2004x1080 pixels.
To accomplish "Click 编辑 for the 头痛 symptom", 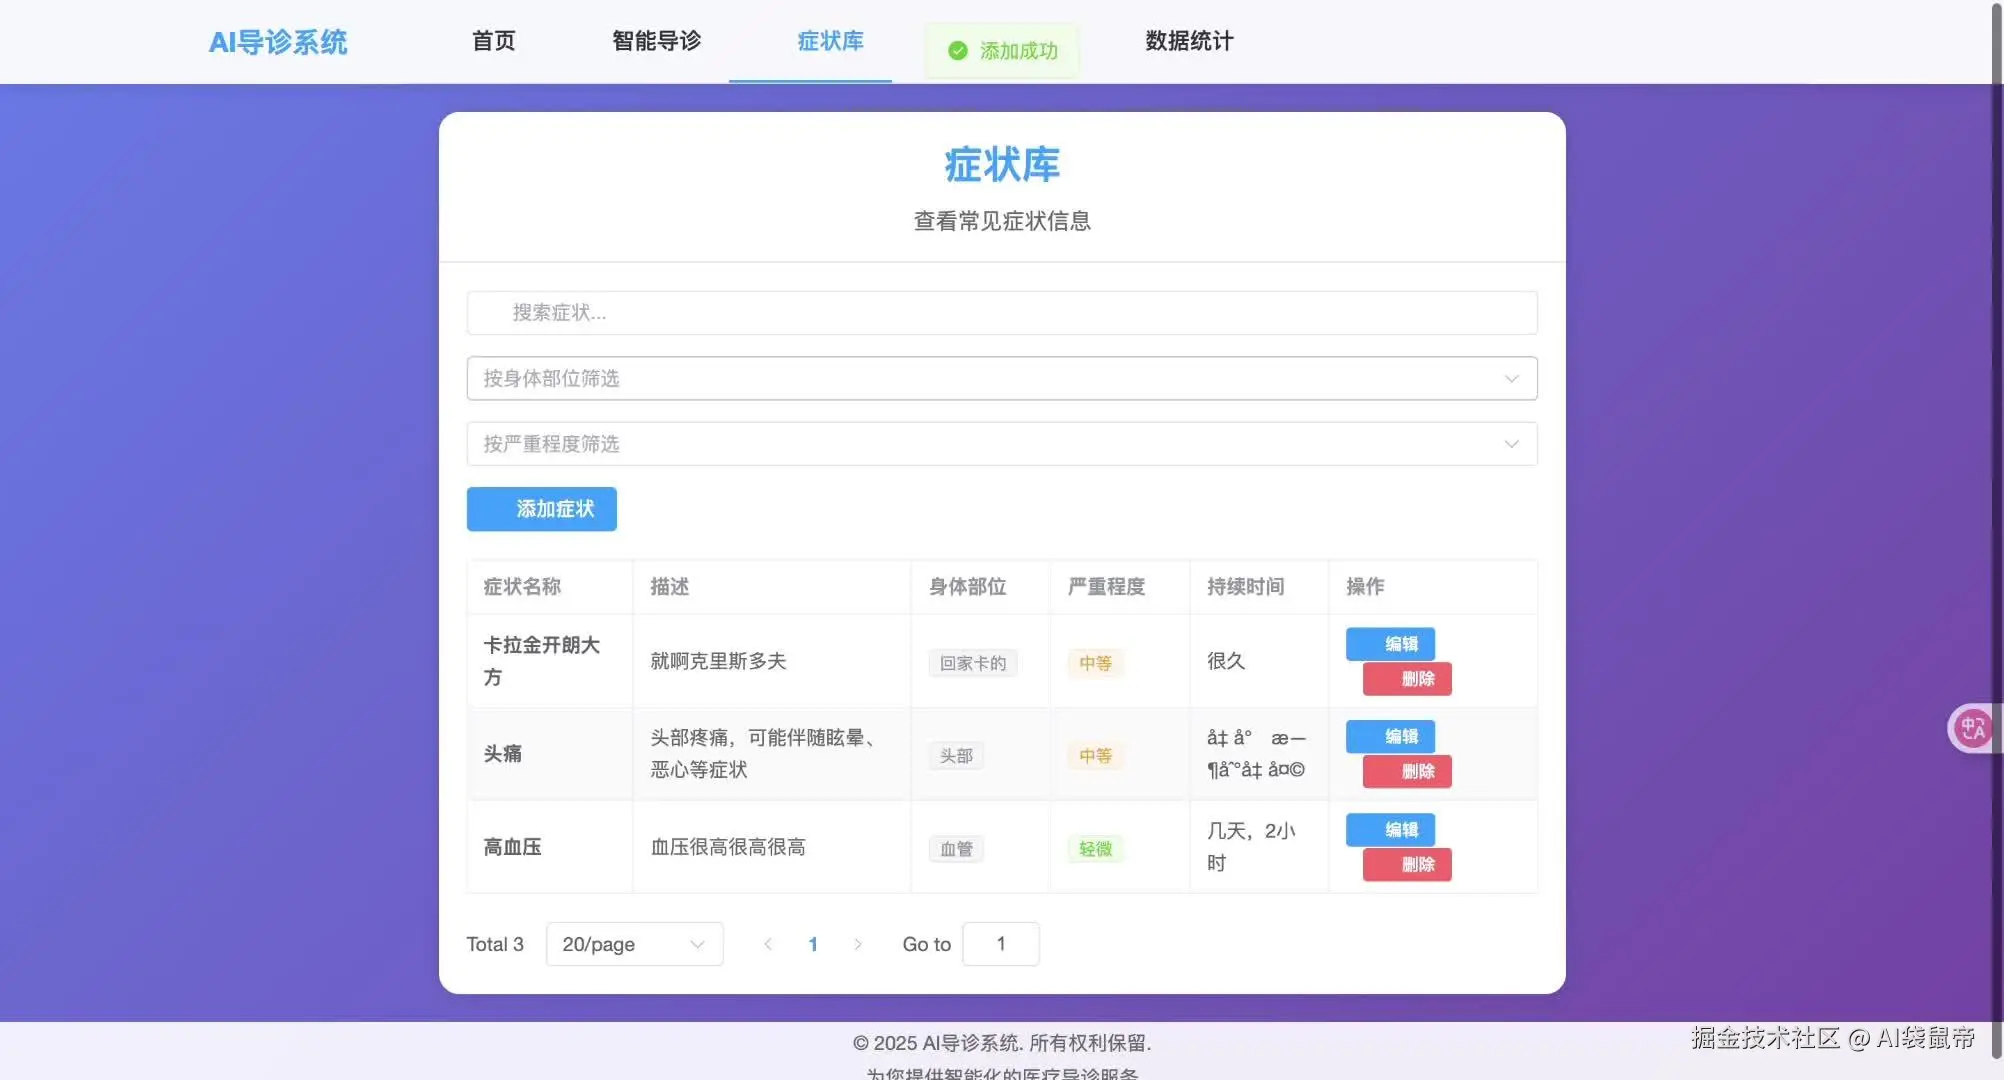I will coord(1390,737).
